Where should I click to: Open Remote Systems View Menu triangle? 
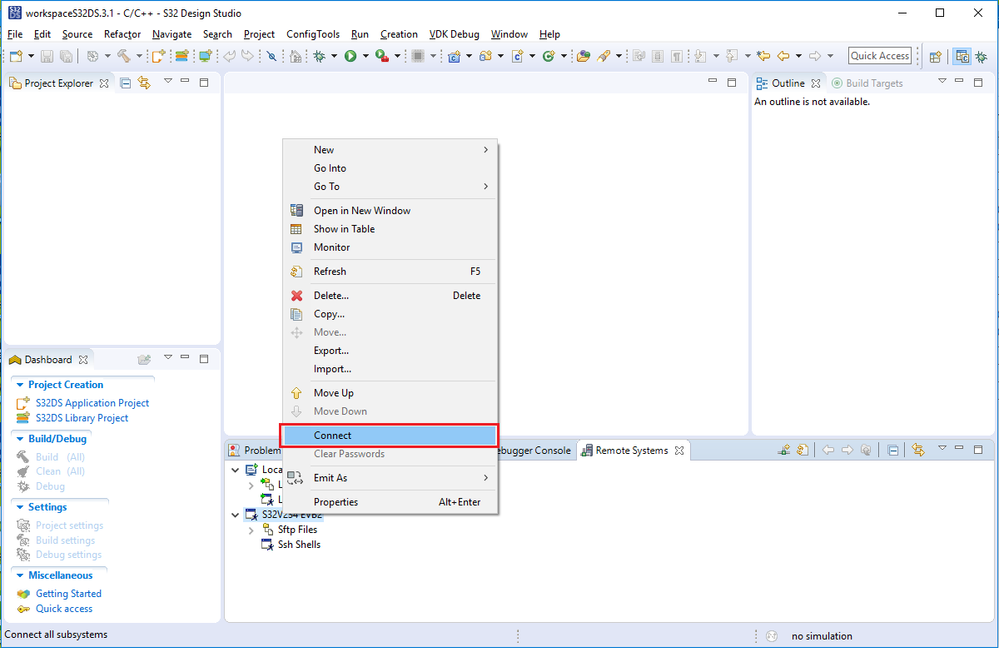(x=942, y=448)
